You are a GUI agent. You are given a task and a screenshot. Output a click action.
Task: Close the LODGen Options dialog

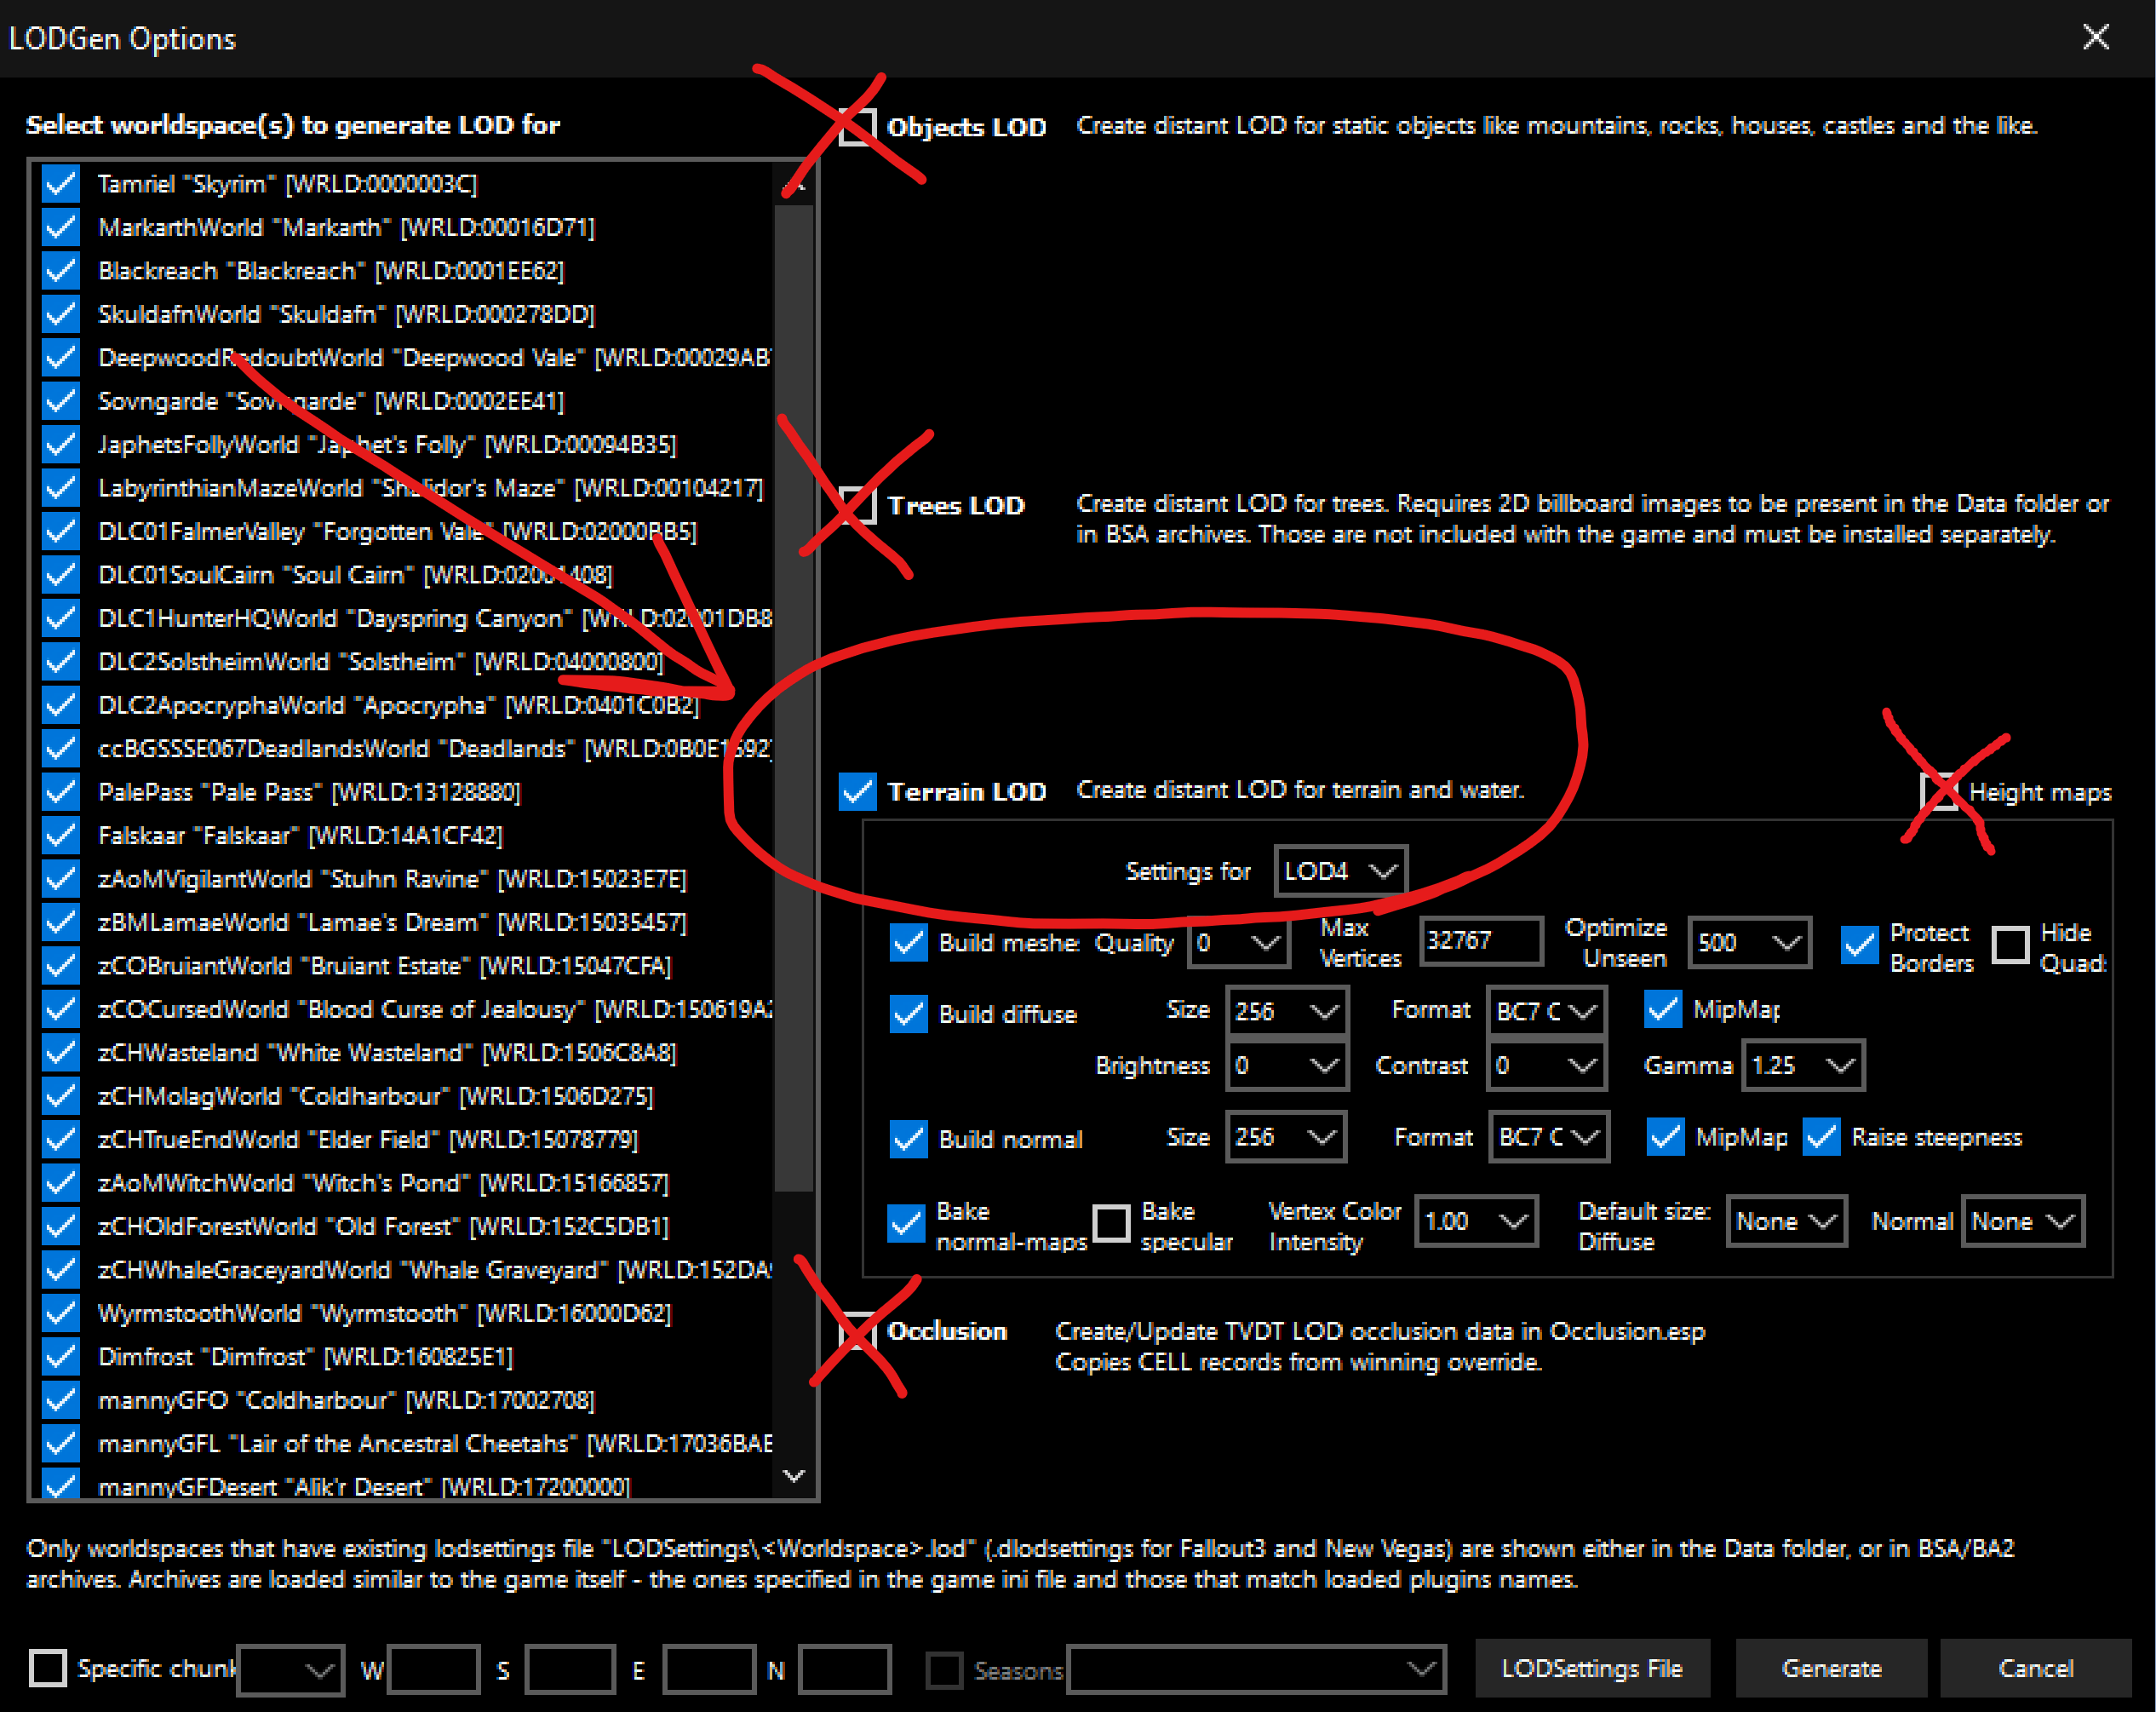(2095, 37)
